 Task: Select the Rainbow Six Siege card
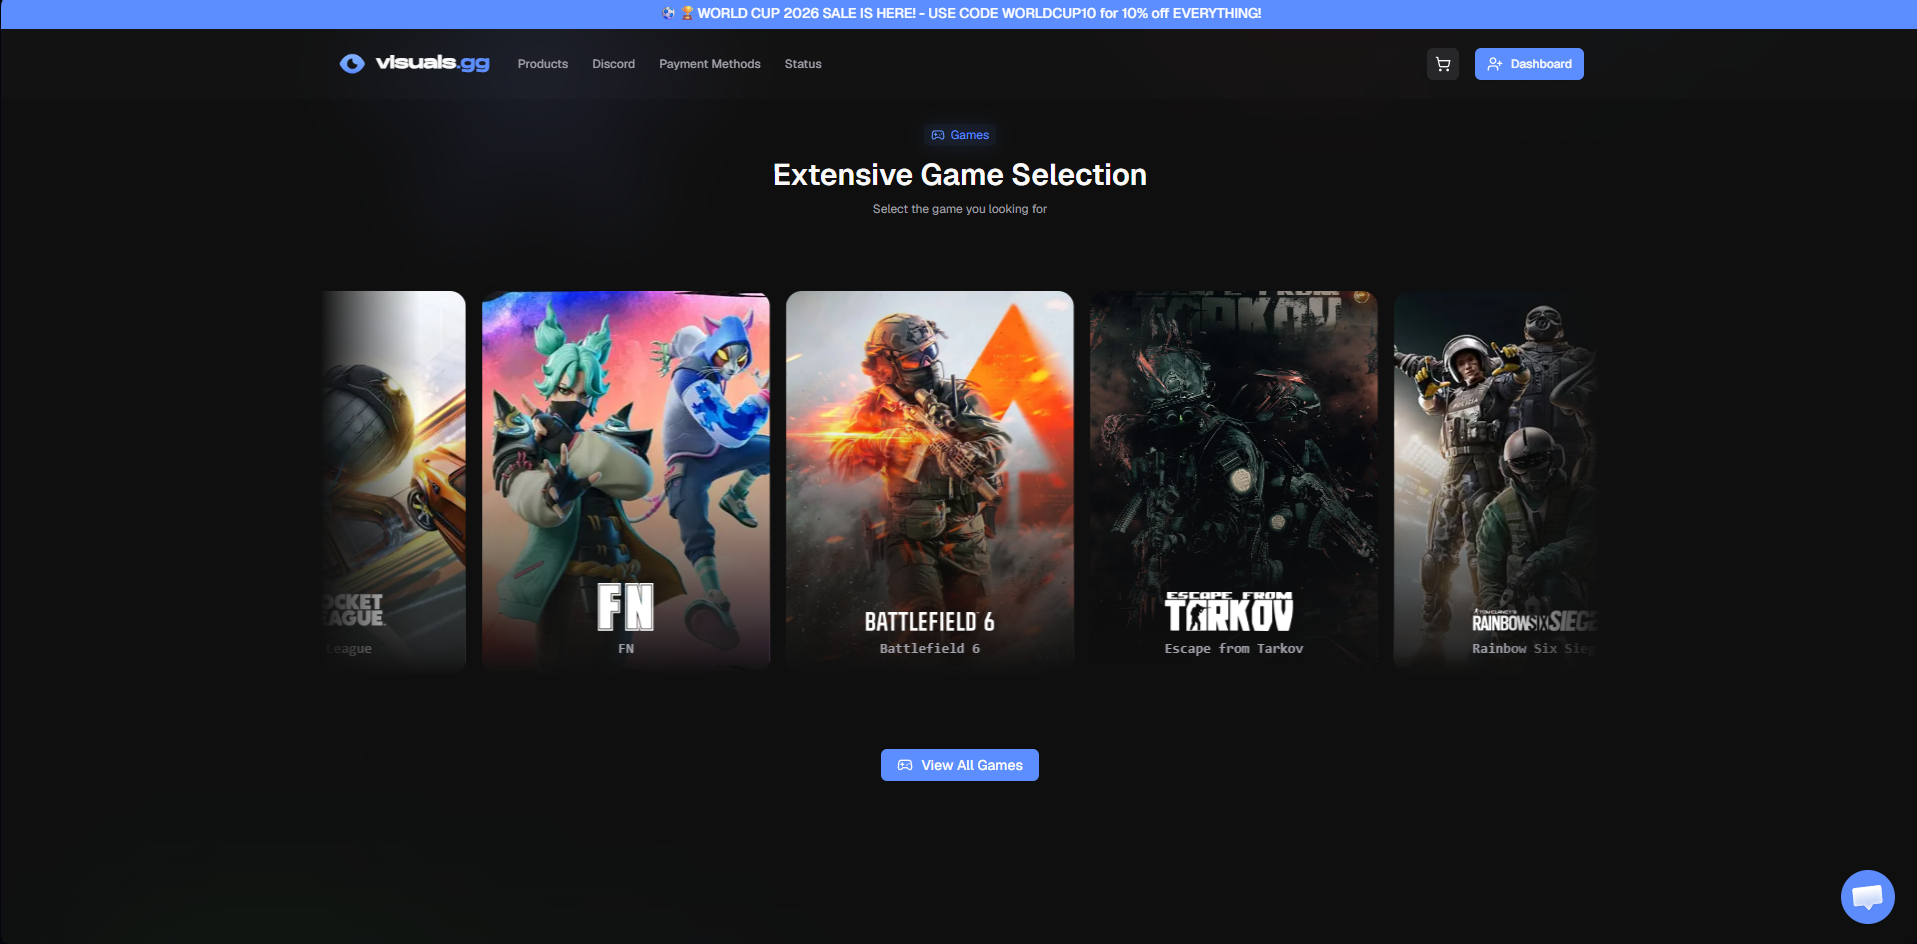pos(1495,480)
